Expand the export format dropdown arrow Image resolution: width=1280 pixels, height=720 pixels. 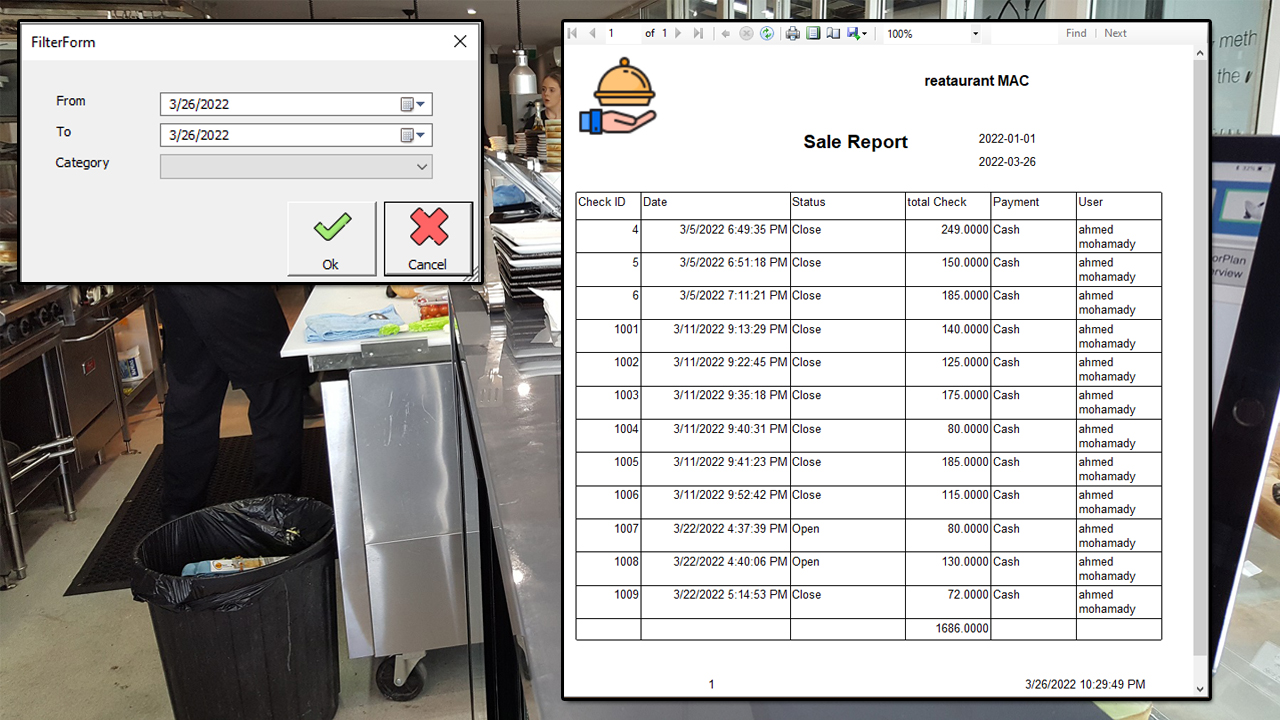[867, 33]
